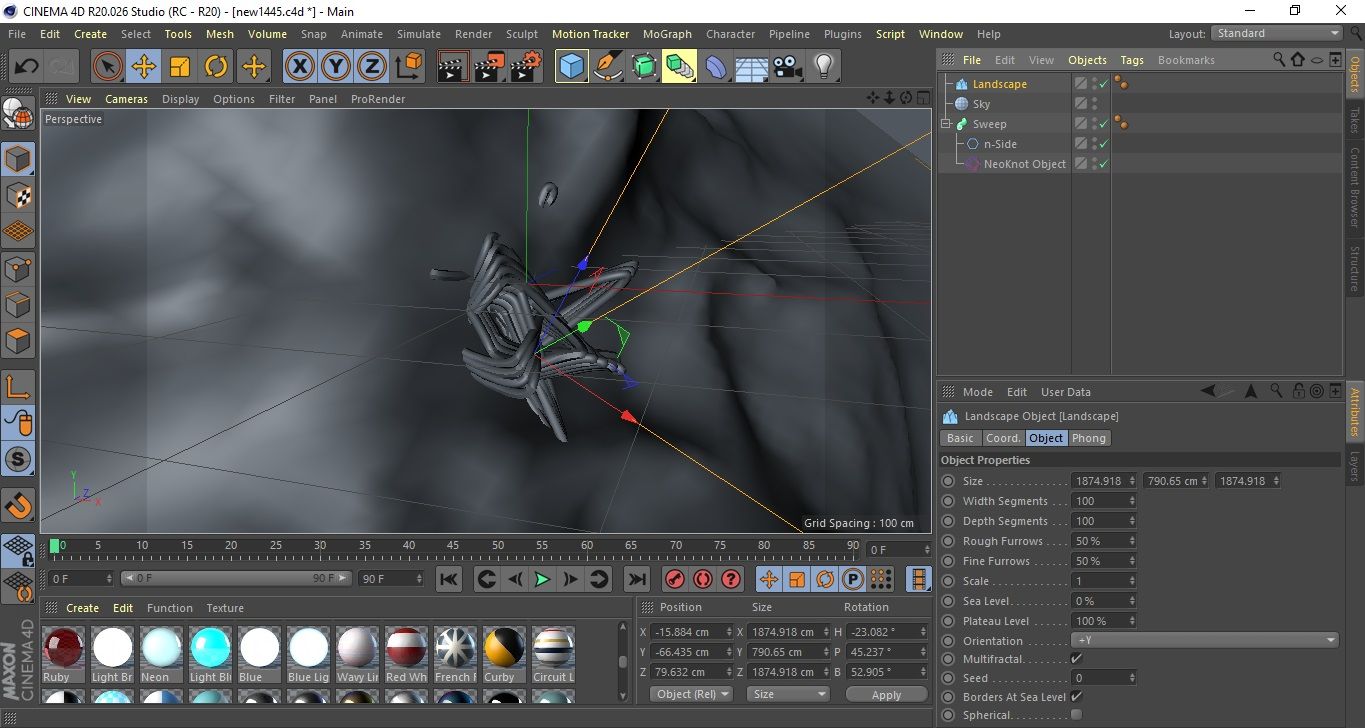Click the Camera object icon

click(x=788, y=67)
